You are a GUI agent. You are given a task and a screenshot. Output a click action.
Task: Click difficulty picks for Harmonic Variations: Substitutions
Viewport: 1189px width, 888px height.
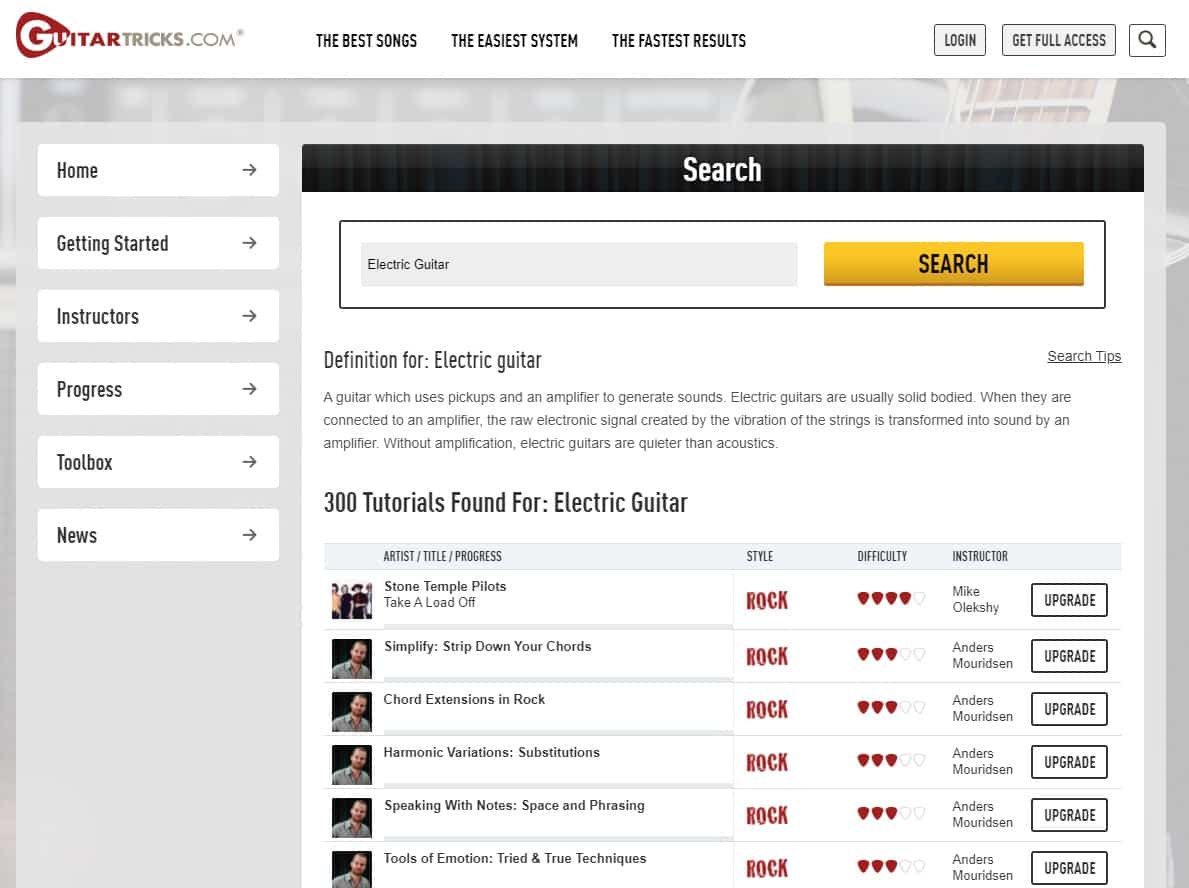click(x=891, y=760)
